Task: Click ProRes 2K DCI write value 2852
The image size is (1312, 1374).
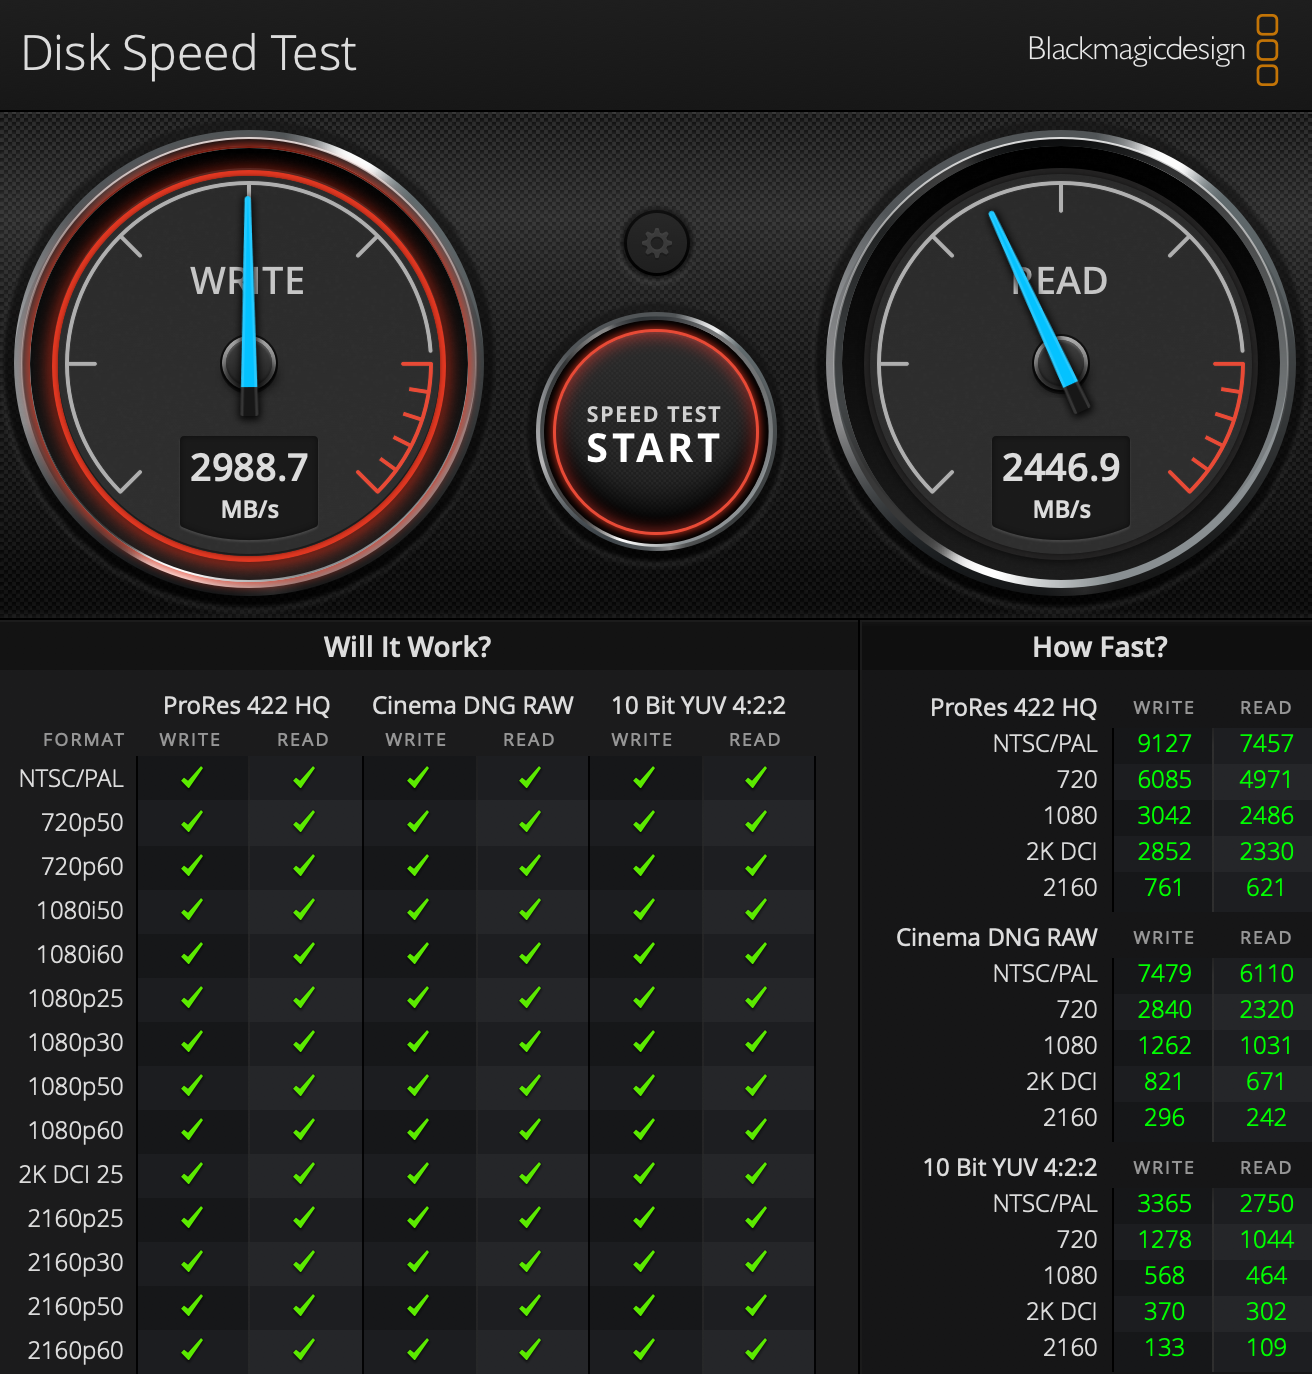Action: [x=1165, y=851]
